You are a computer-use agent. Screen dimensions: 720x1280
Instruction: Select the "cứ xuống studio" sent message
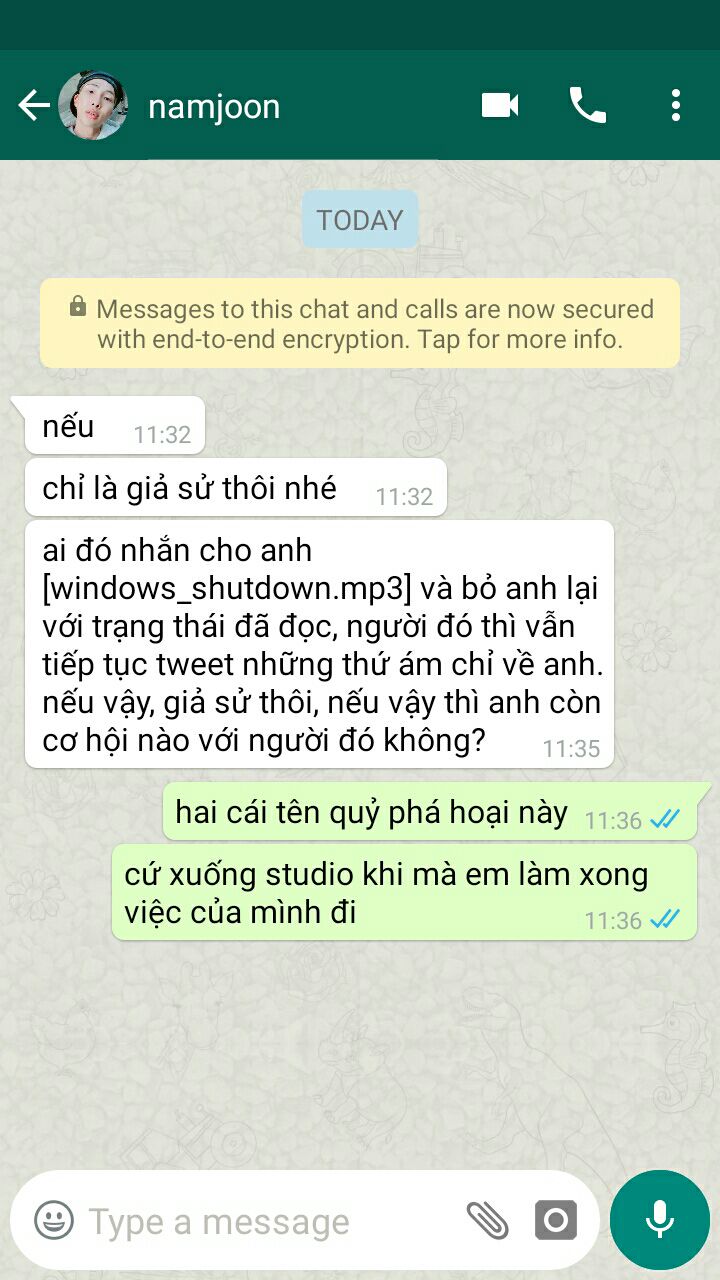pyautogui.click(x=404, y=892)
